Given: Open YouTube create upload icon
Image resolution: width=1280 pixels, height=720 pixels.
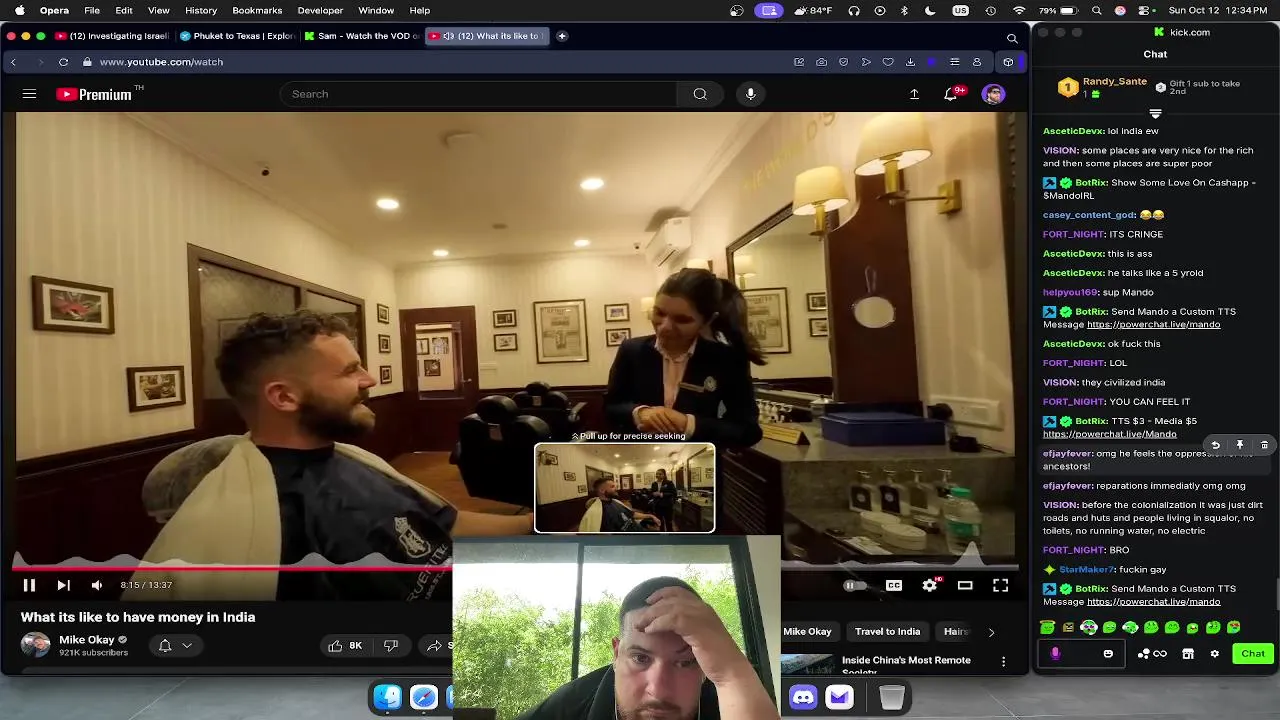Looking at the screenshot, I should [x=914, y=94].
